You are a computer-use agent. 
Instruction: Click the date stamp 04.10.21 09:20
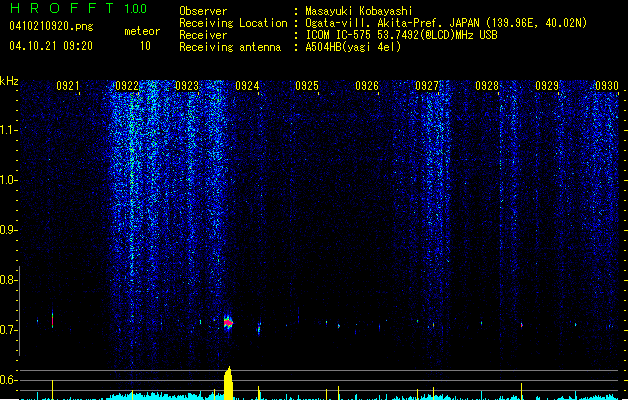[51, 46]
